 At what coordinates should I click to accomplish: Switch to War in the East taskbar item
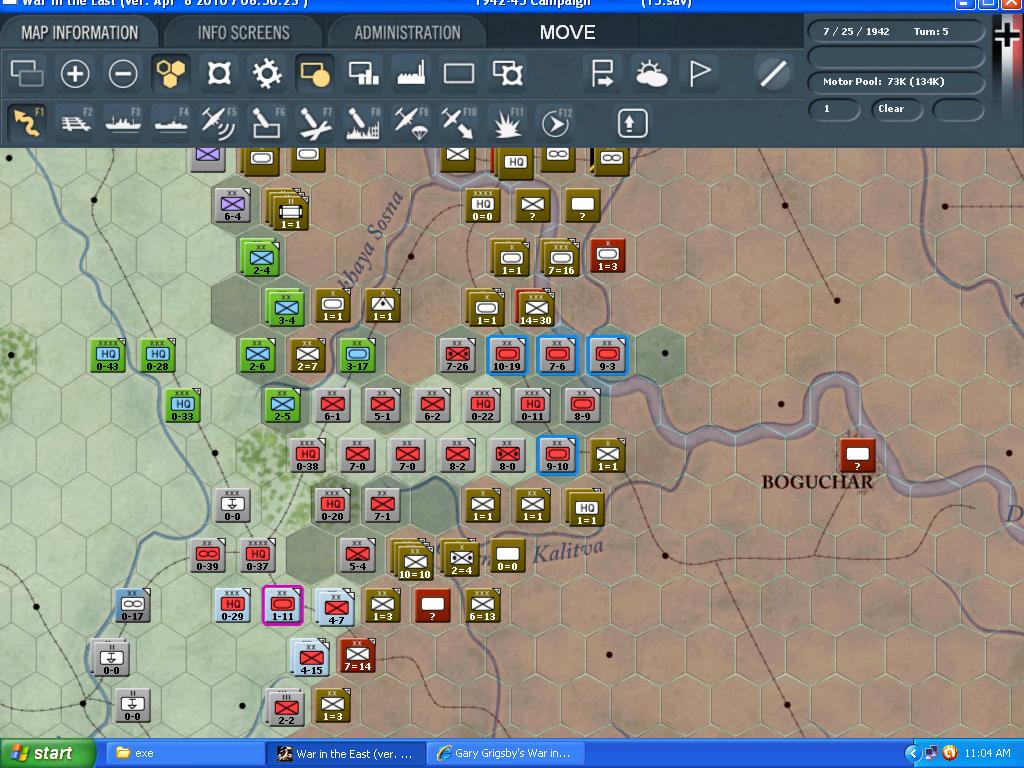pyautogui.click(x=346, y=753)
